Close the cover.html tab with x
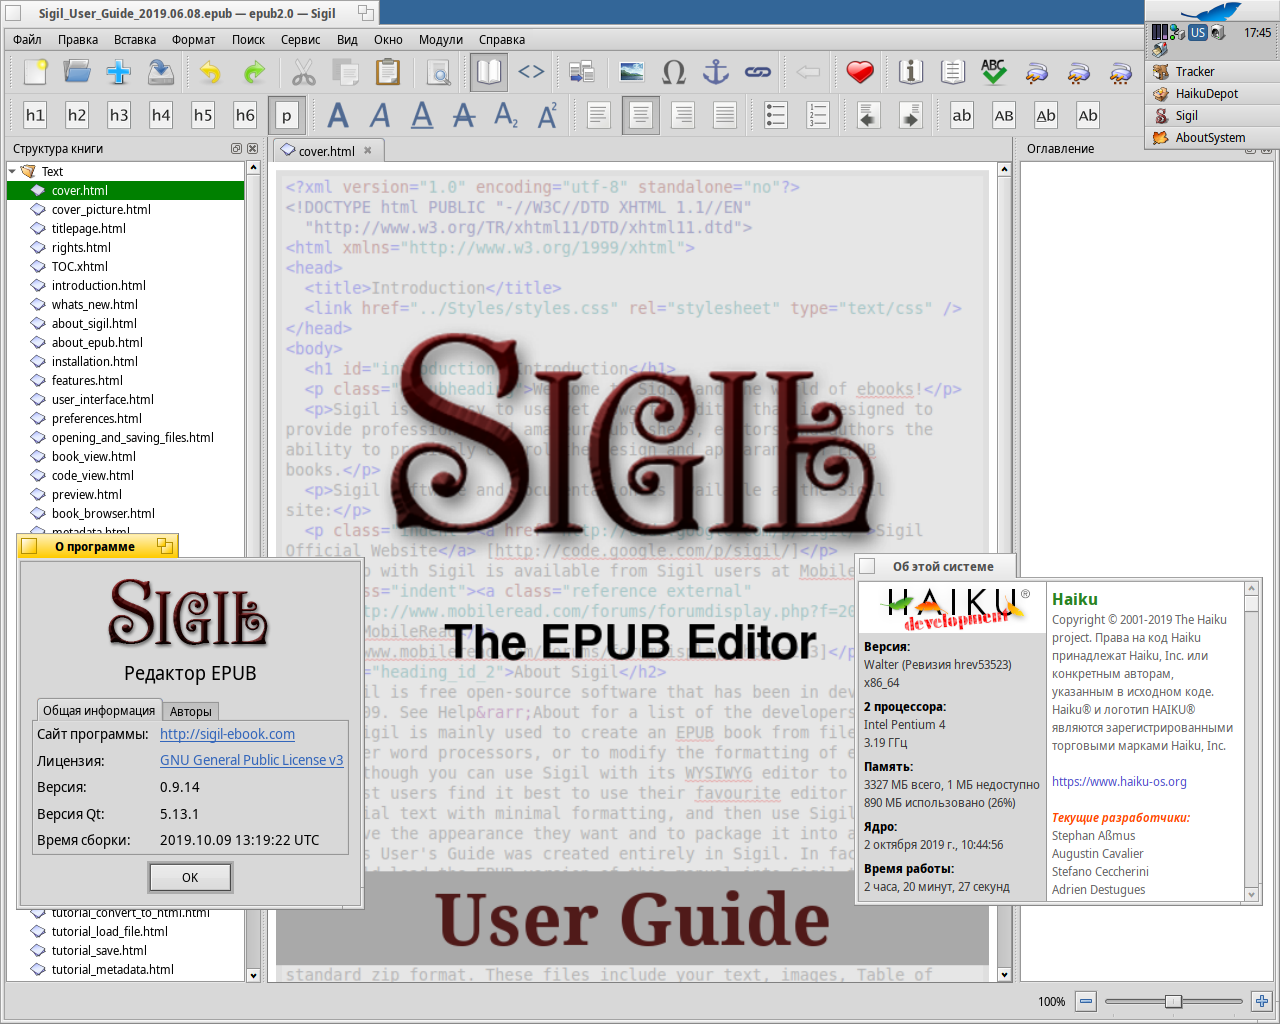This screenshot has width=1280, height=1024. pyautogui.click(x=368, y=151)
